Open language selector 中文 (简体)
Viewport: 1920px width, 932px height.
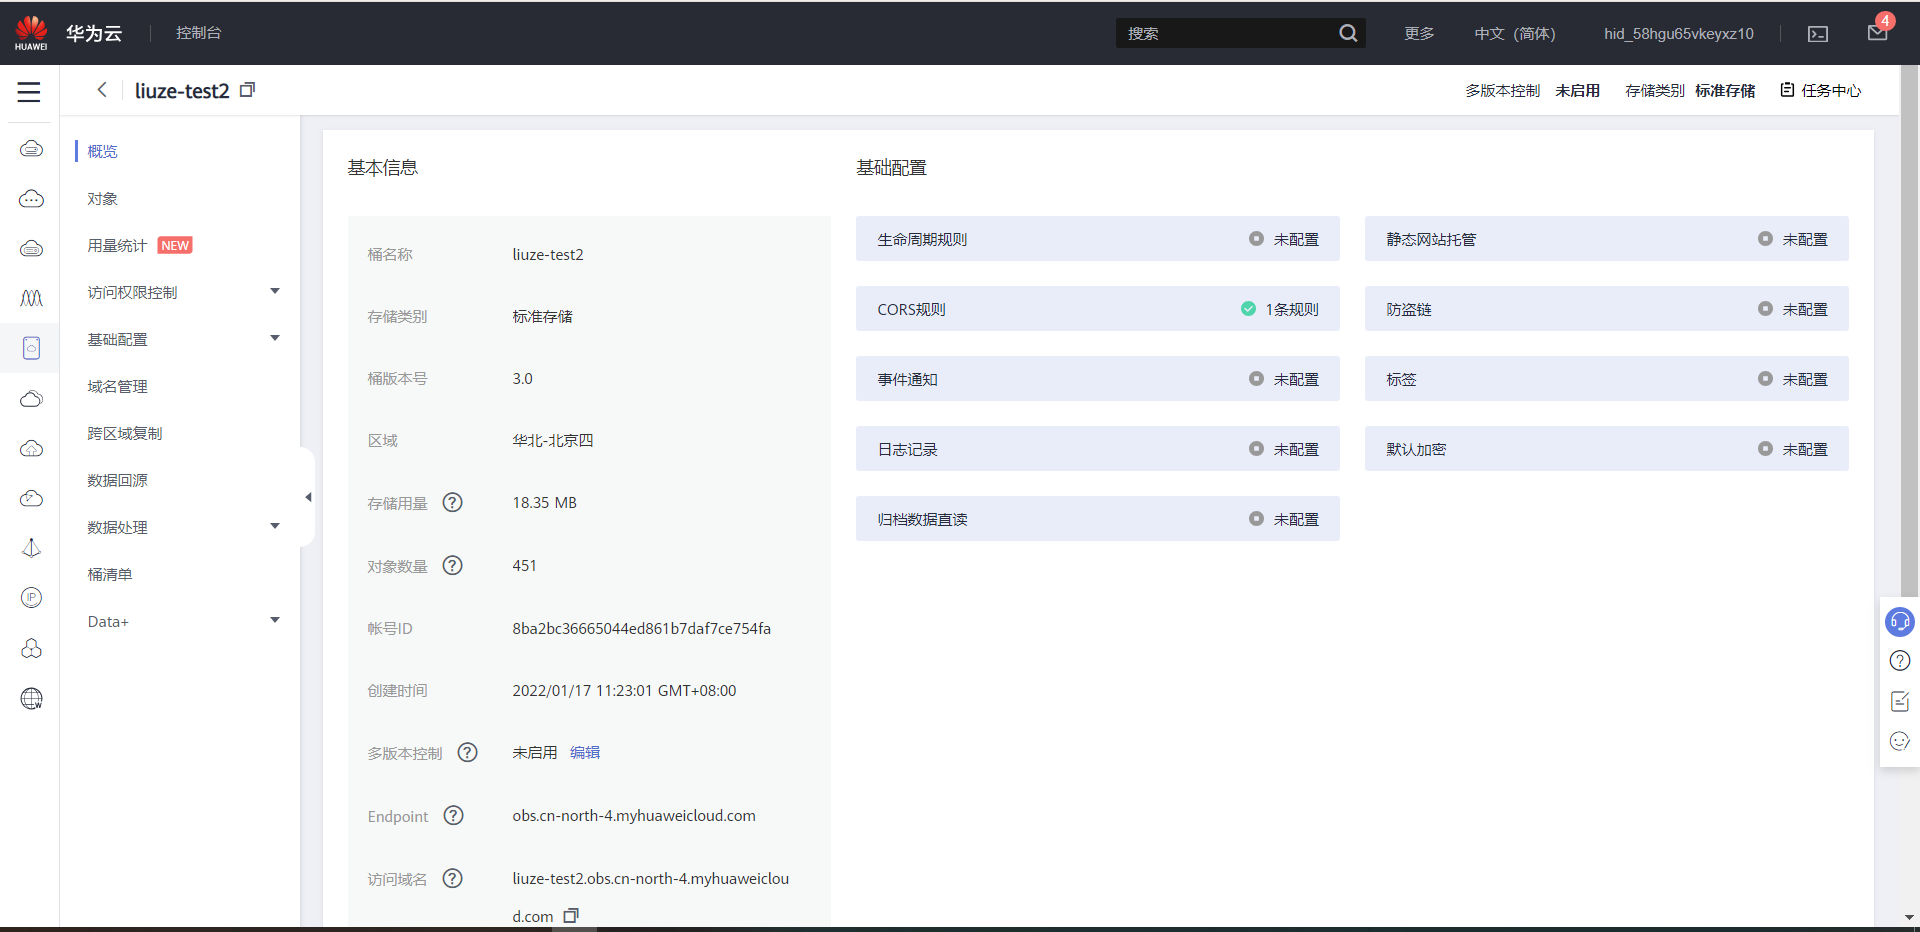[1515, 33]
